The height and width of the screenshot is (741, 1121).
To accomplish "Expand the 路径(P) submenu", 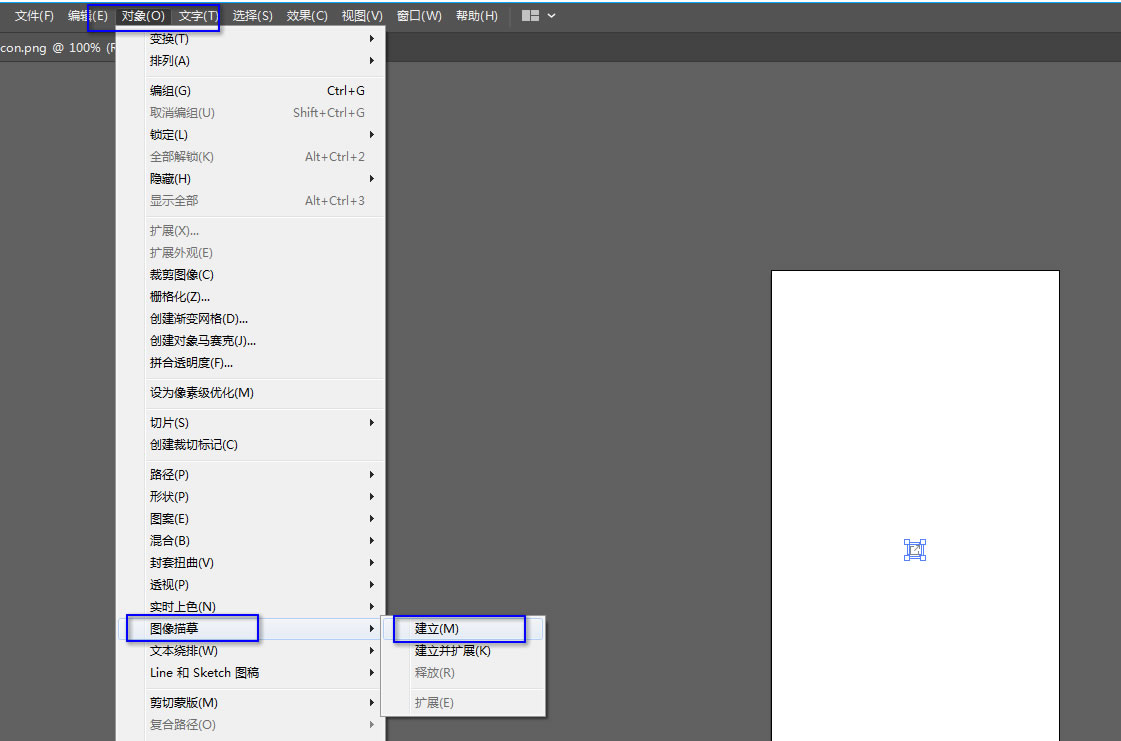I will coord(169,475).
